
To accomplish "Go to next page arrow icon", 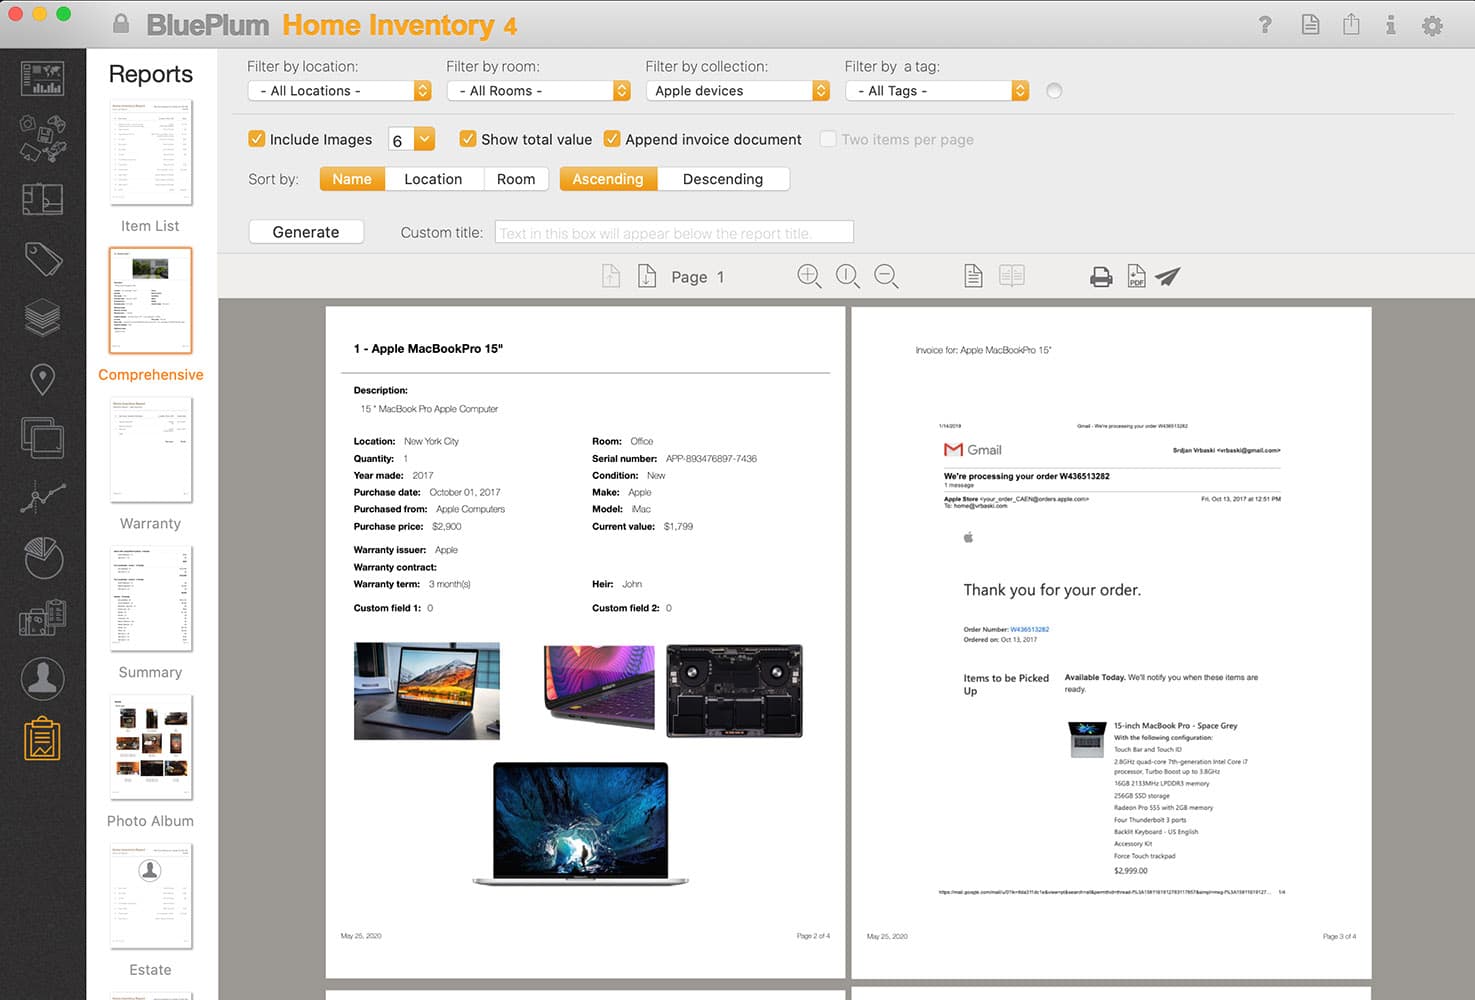I will pos(647,276).
